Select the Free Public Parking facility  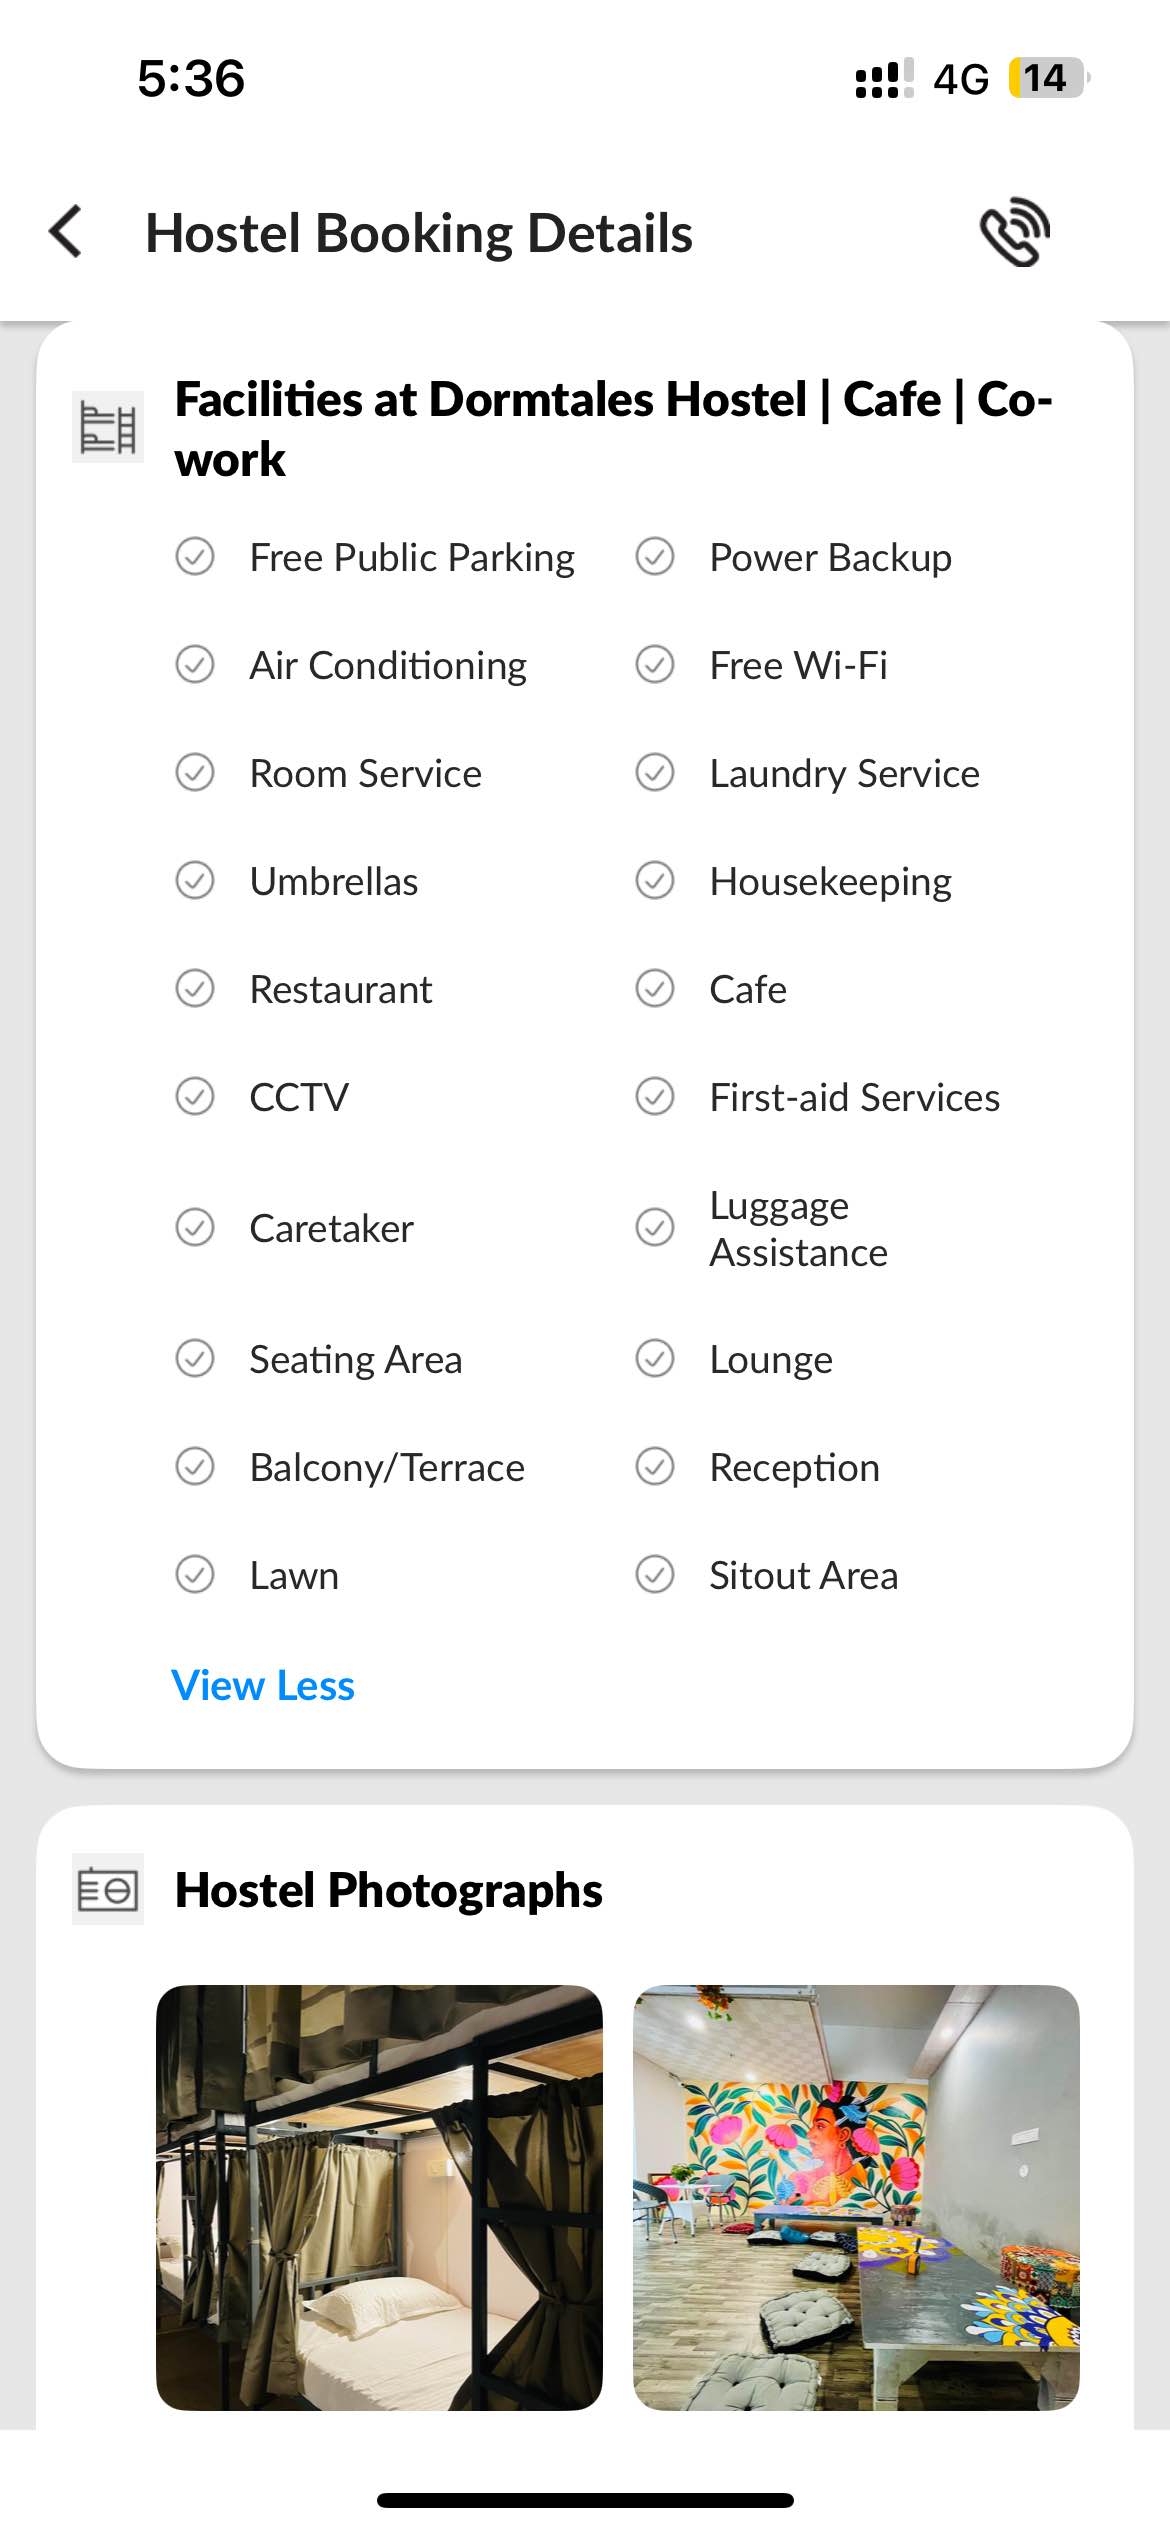point(411,557)
